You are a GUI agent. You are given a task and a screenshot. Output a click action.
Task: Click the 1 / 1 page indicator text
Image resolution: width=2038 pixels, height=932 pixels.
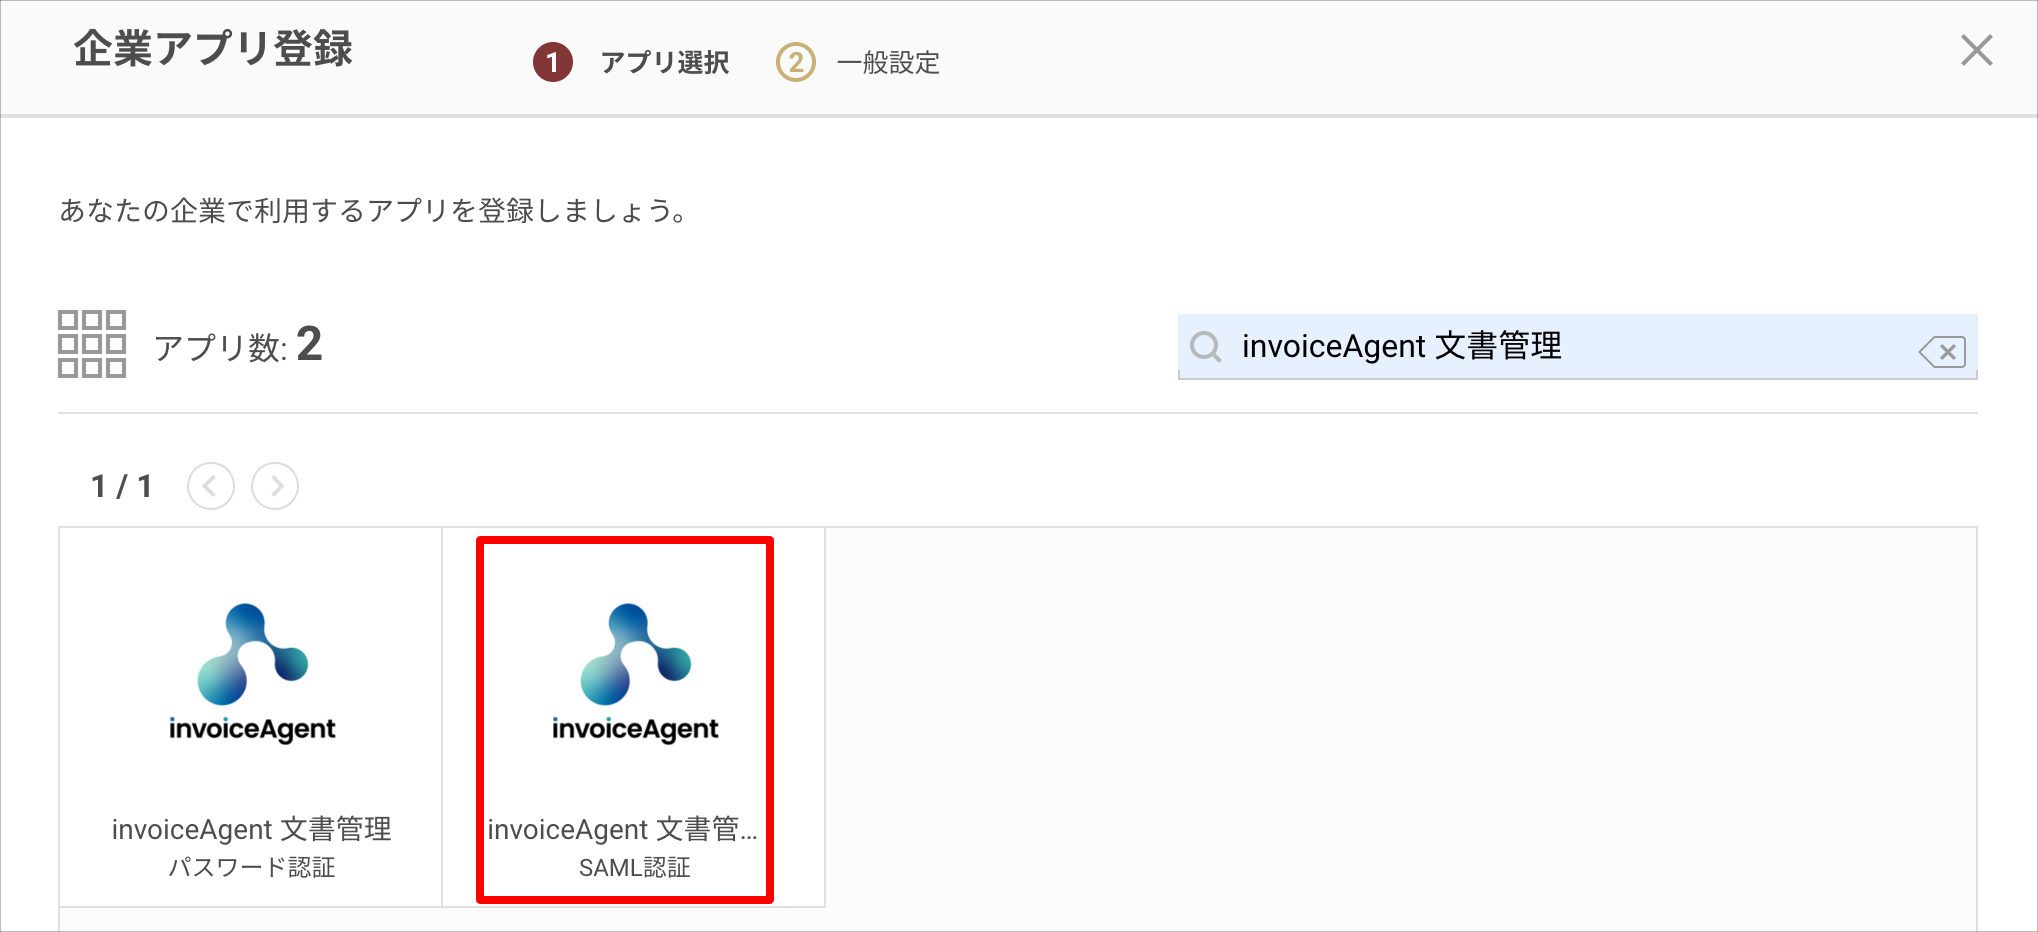click(121, 486)
